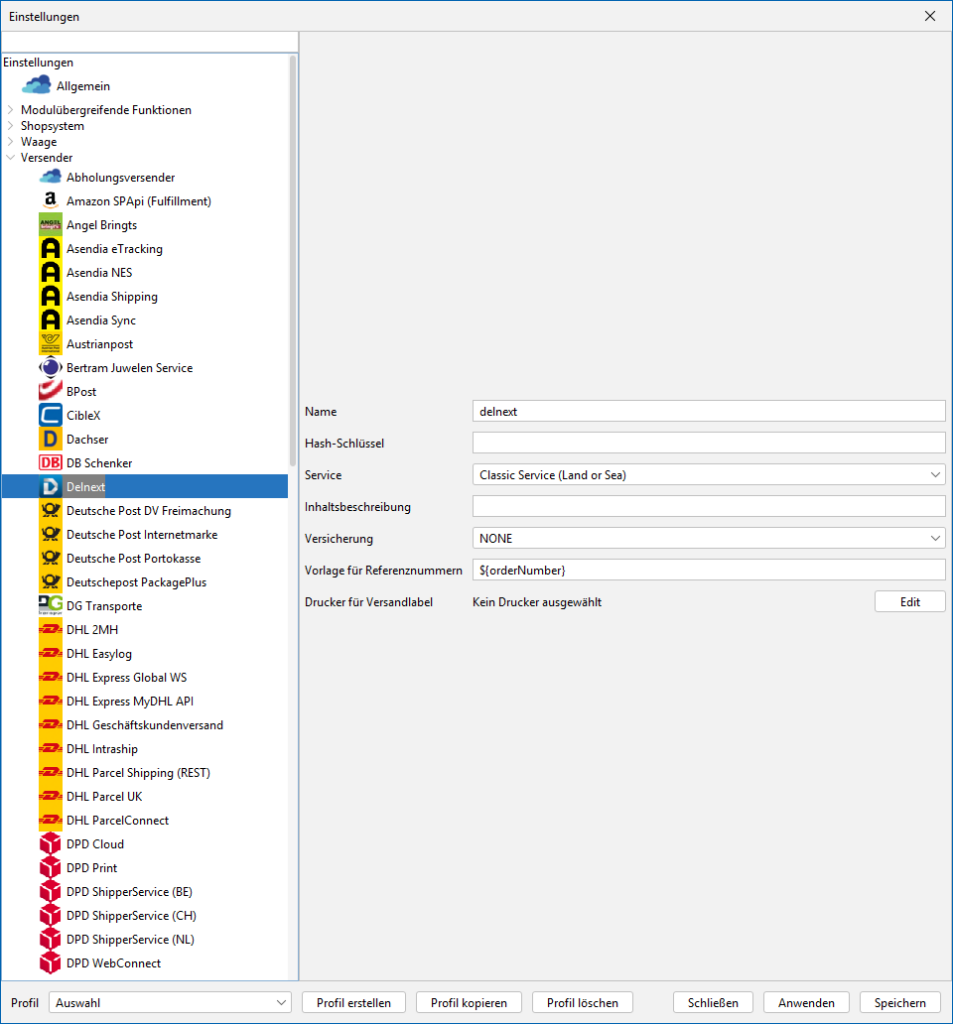Select the Allgemein cloud icon

coord(36,86)
